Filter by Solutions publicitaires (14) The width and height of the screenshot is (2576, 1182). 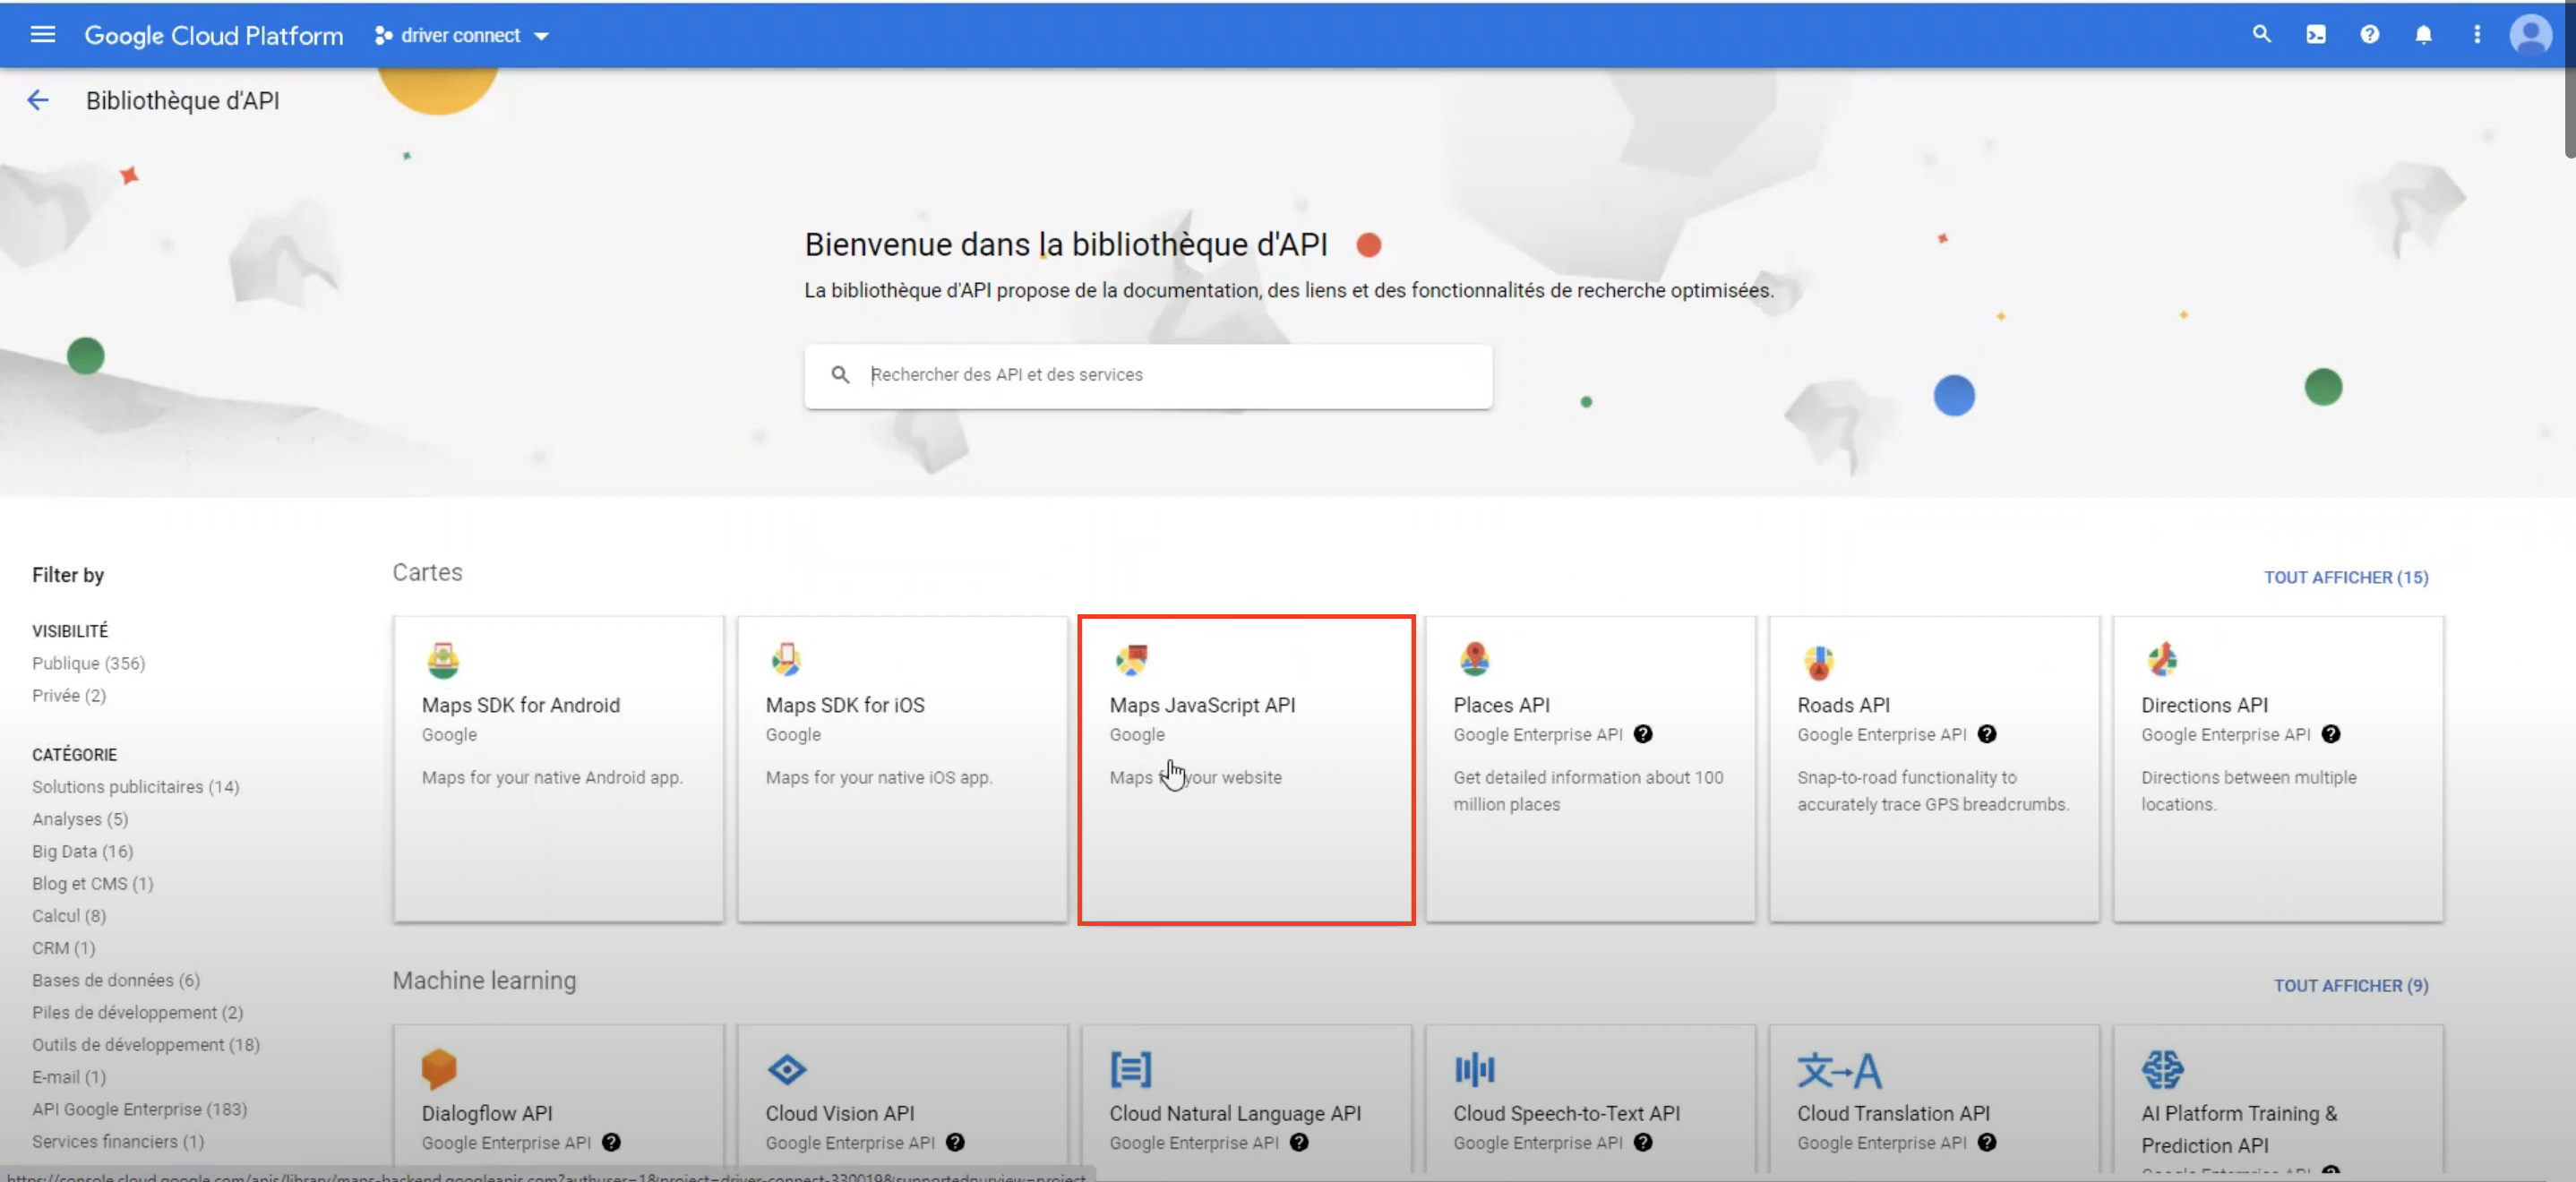135,787
